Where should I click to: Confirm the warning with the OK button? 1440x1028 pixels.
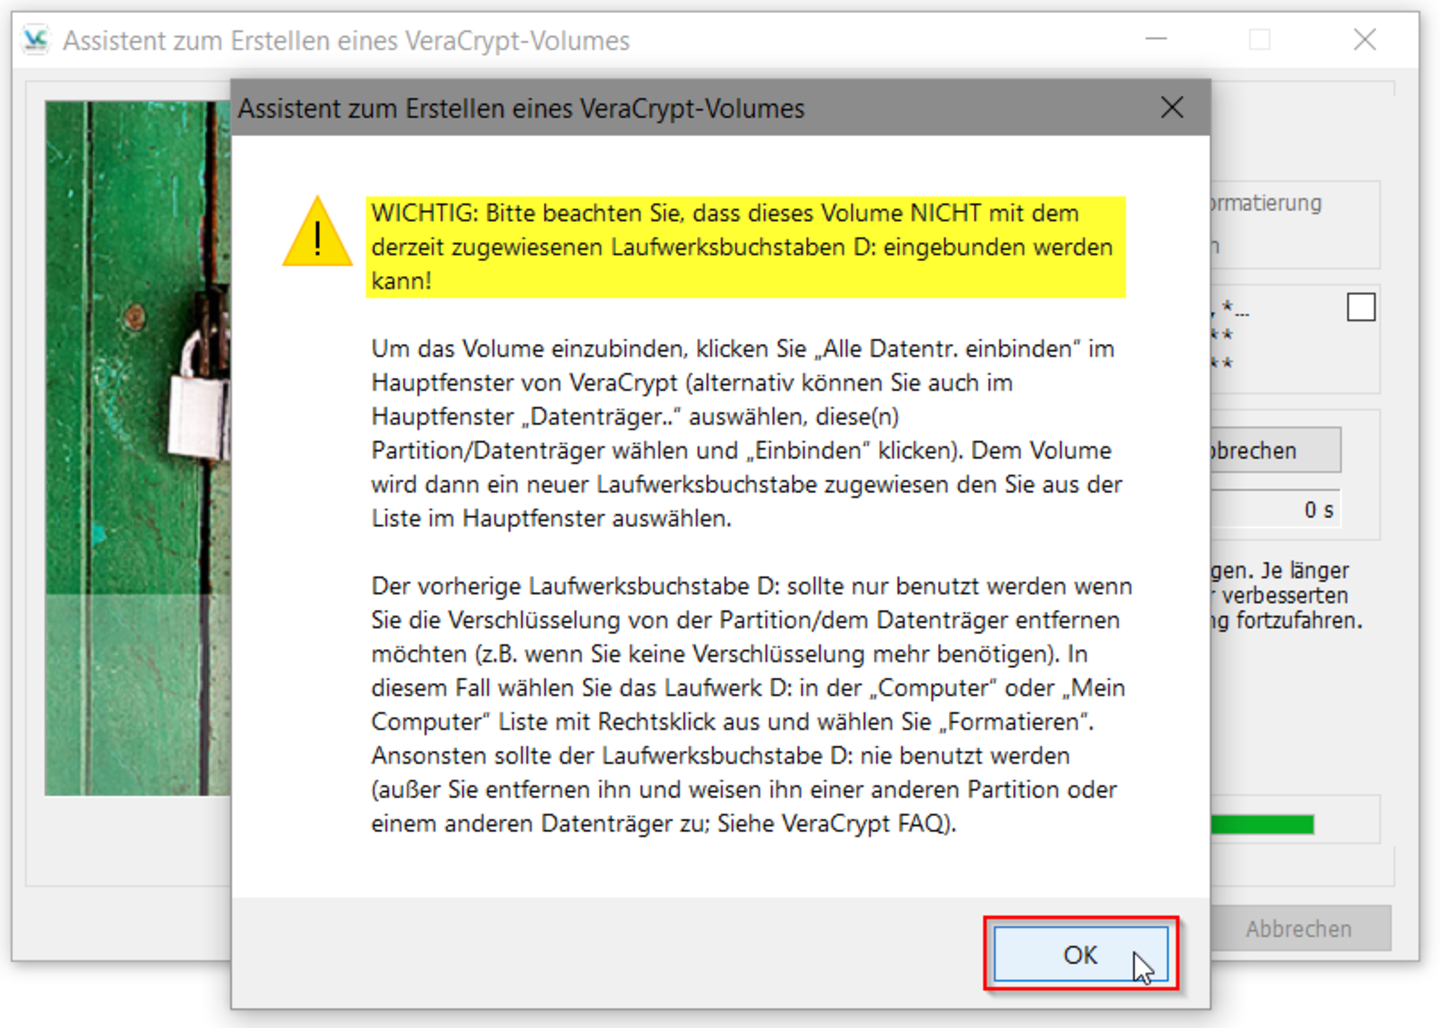[1080, 954]
